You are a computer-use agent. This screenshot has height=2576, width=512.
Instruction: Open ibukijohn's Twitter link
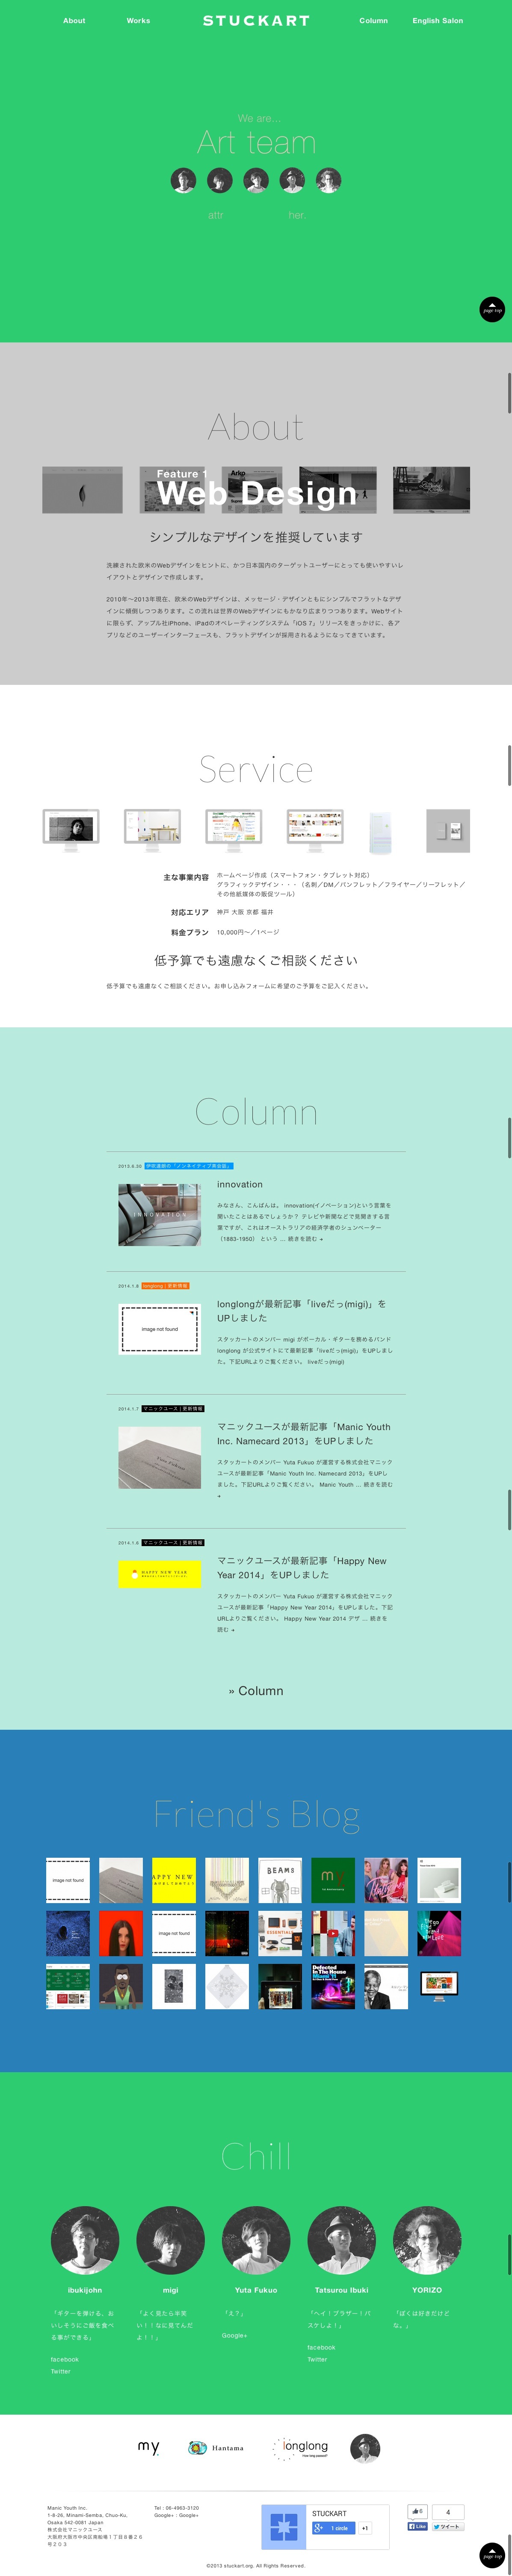(x=61, y=2371)
